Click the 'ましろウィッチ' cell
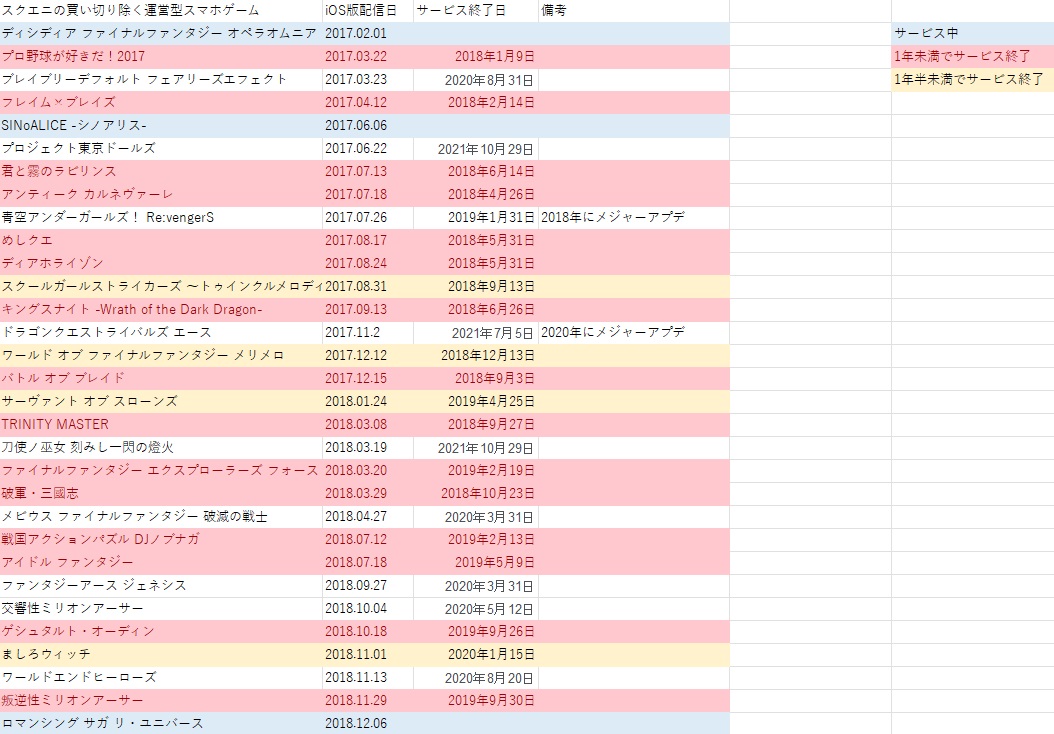 (x=161, y=654)
